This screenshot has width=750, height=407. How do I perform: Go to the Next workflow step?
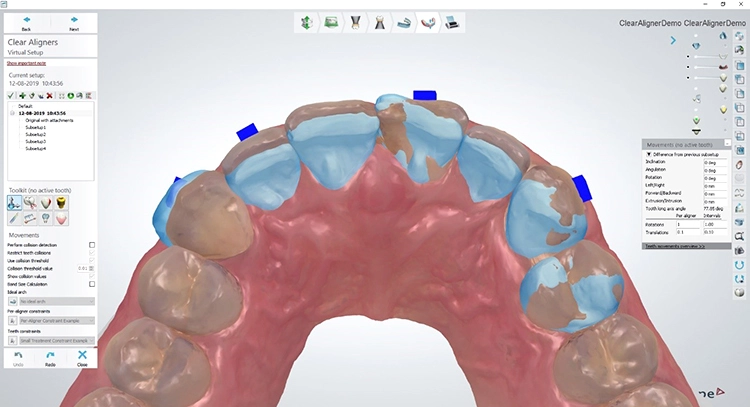tap(74, 23)
